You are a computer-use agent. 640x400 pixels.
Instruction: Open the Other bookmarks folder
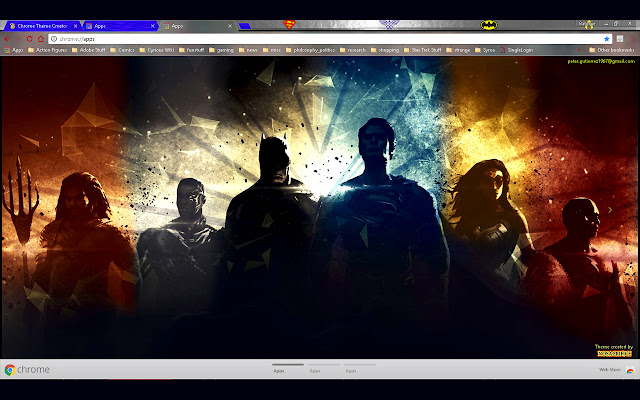click(612, 50)
